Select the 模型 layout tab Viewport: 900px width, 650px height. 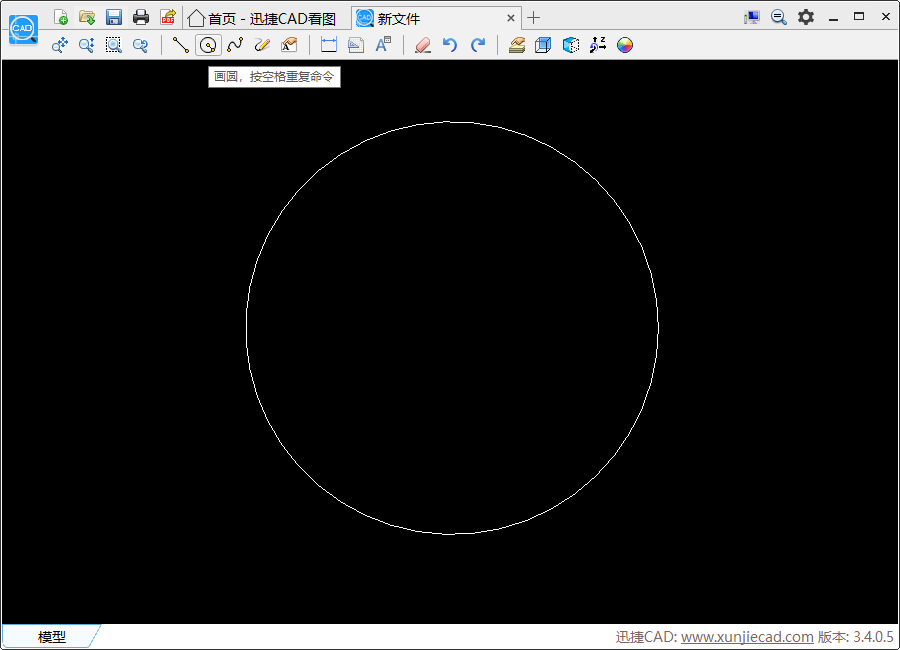52,636
